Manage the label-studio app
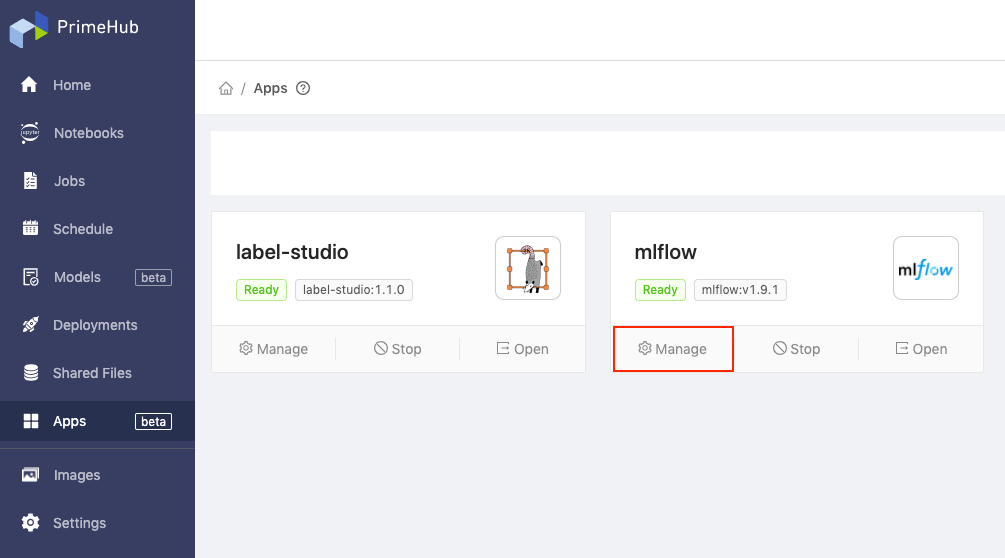The width and height of the screenshot is (1005, 558). tap(274, 349)
